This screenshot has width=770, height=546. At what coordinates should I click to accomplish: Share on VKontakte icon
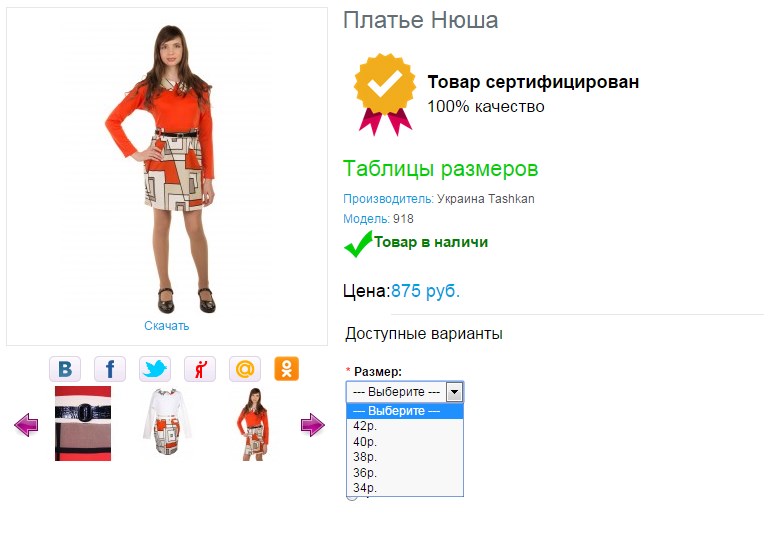[x=65, y=369]
